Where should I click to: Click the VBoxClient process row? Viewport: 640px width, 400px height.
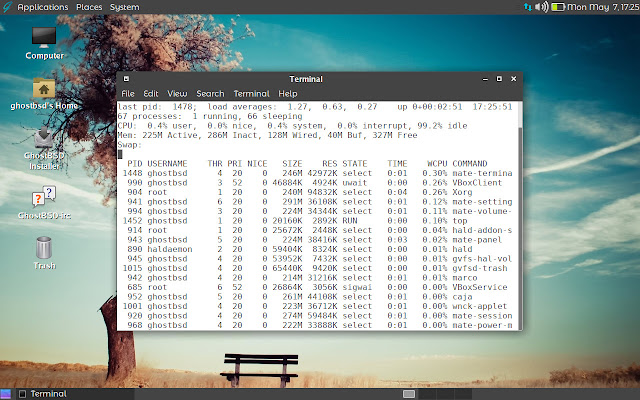click(315, 182)
